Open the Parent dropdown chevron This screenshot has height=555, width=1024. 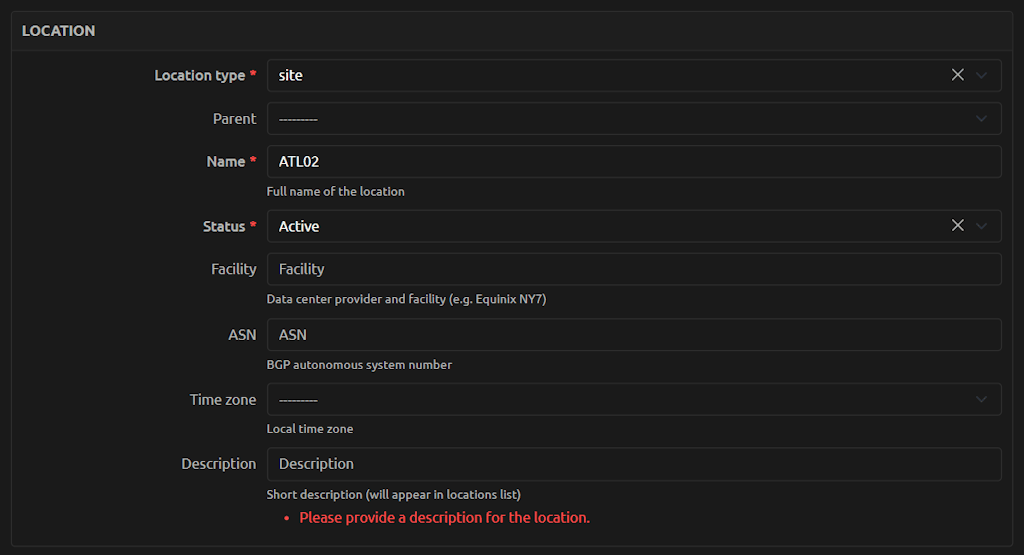pos(981,118)
